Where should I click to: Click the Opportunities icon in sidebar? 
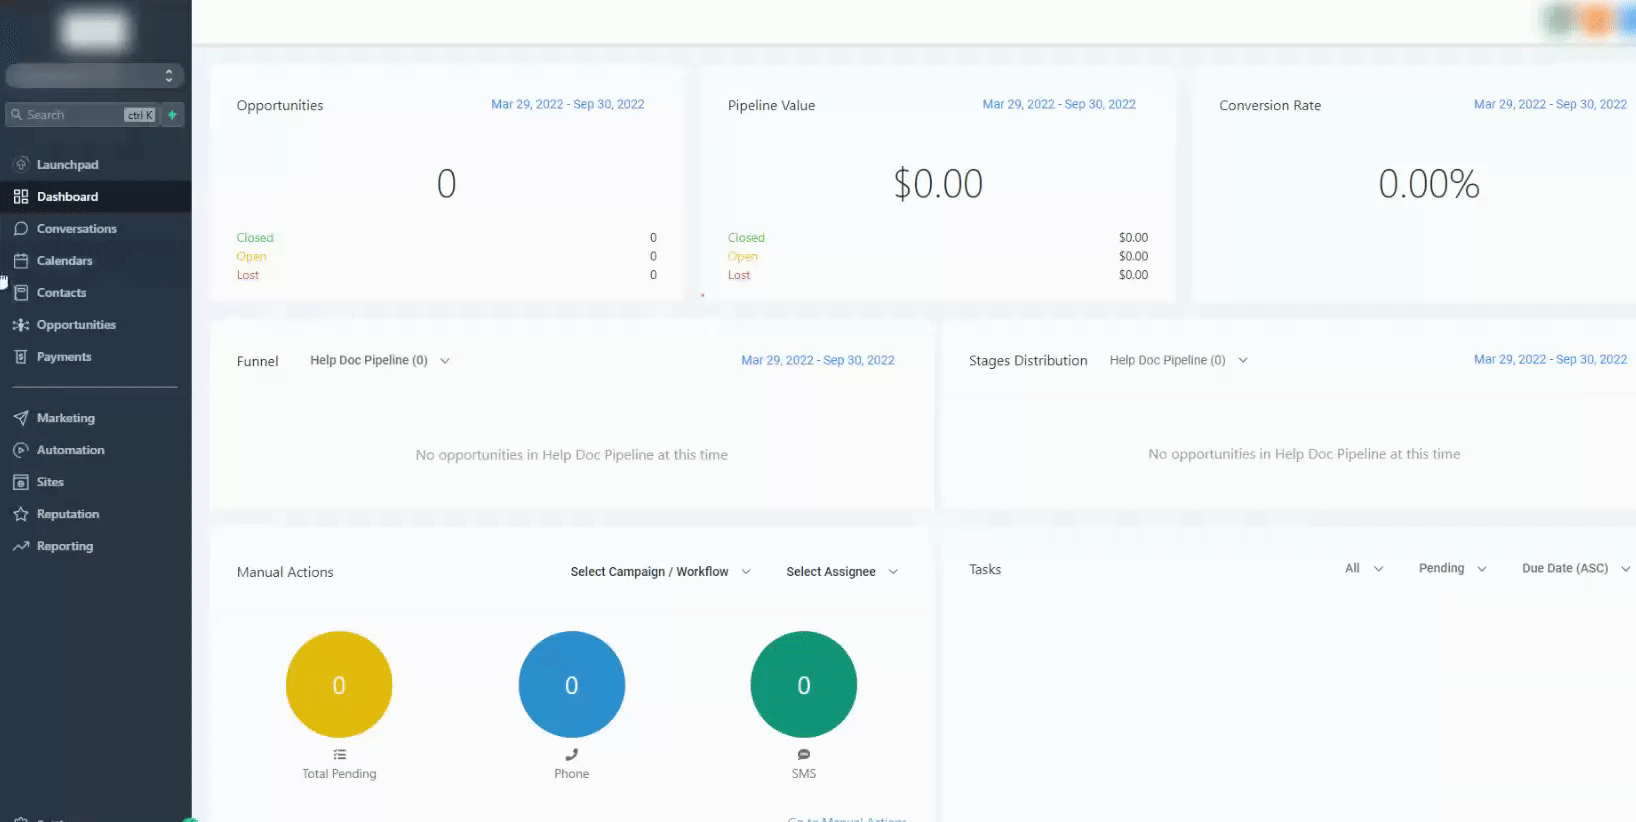pos(21,325)
